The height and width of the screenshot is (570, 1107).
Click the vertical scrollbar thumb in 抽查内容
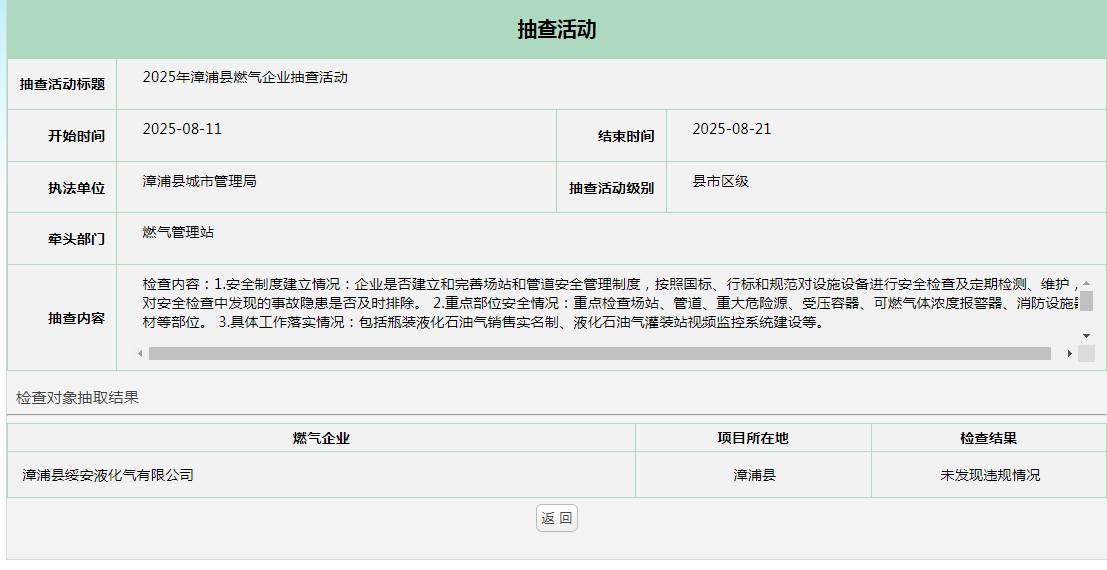[1086, 302]
